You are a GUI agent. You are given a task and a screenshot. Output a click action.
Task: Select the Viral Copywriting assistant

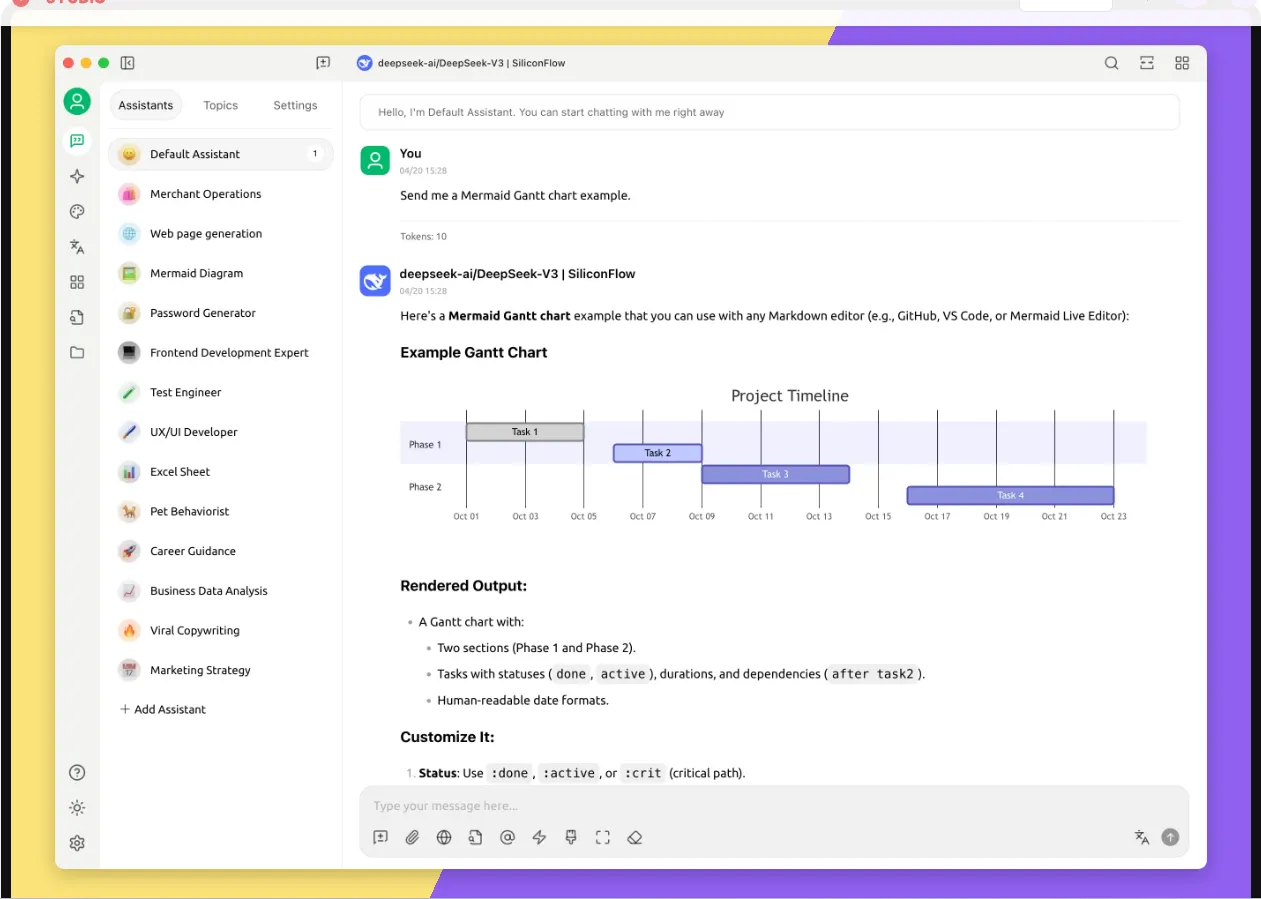(221, 630)
